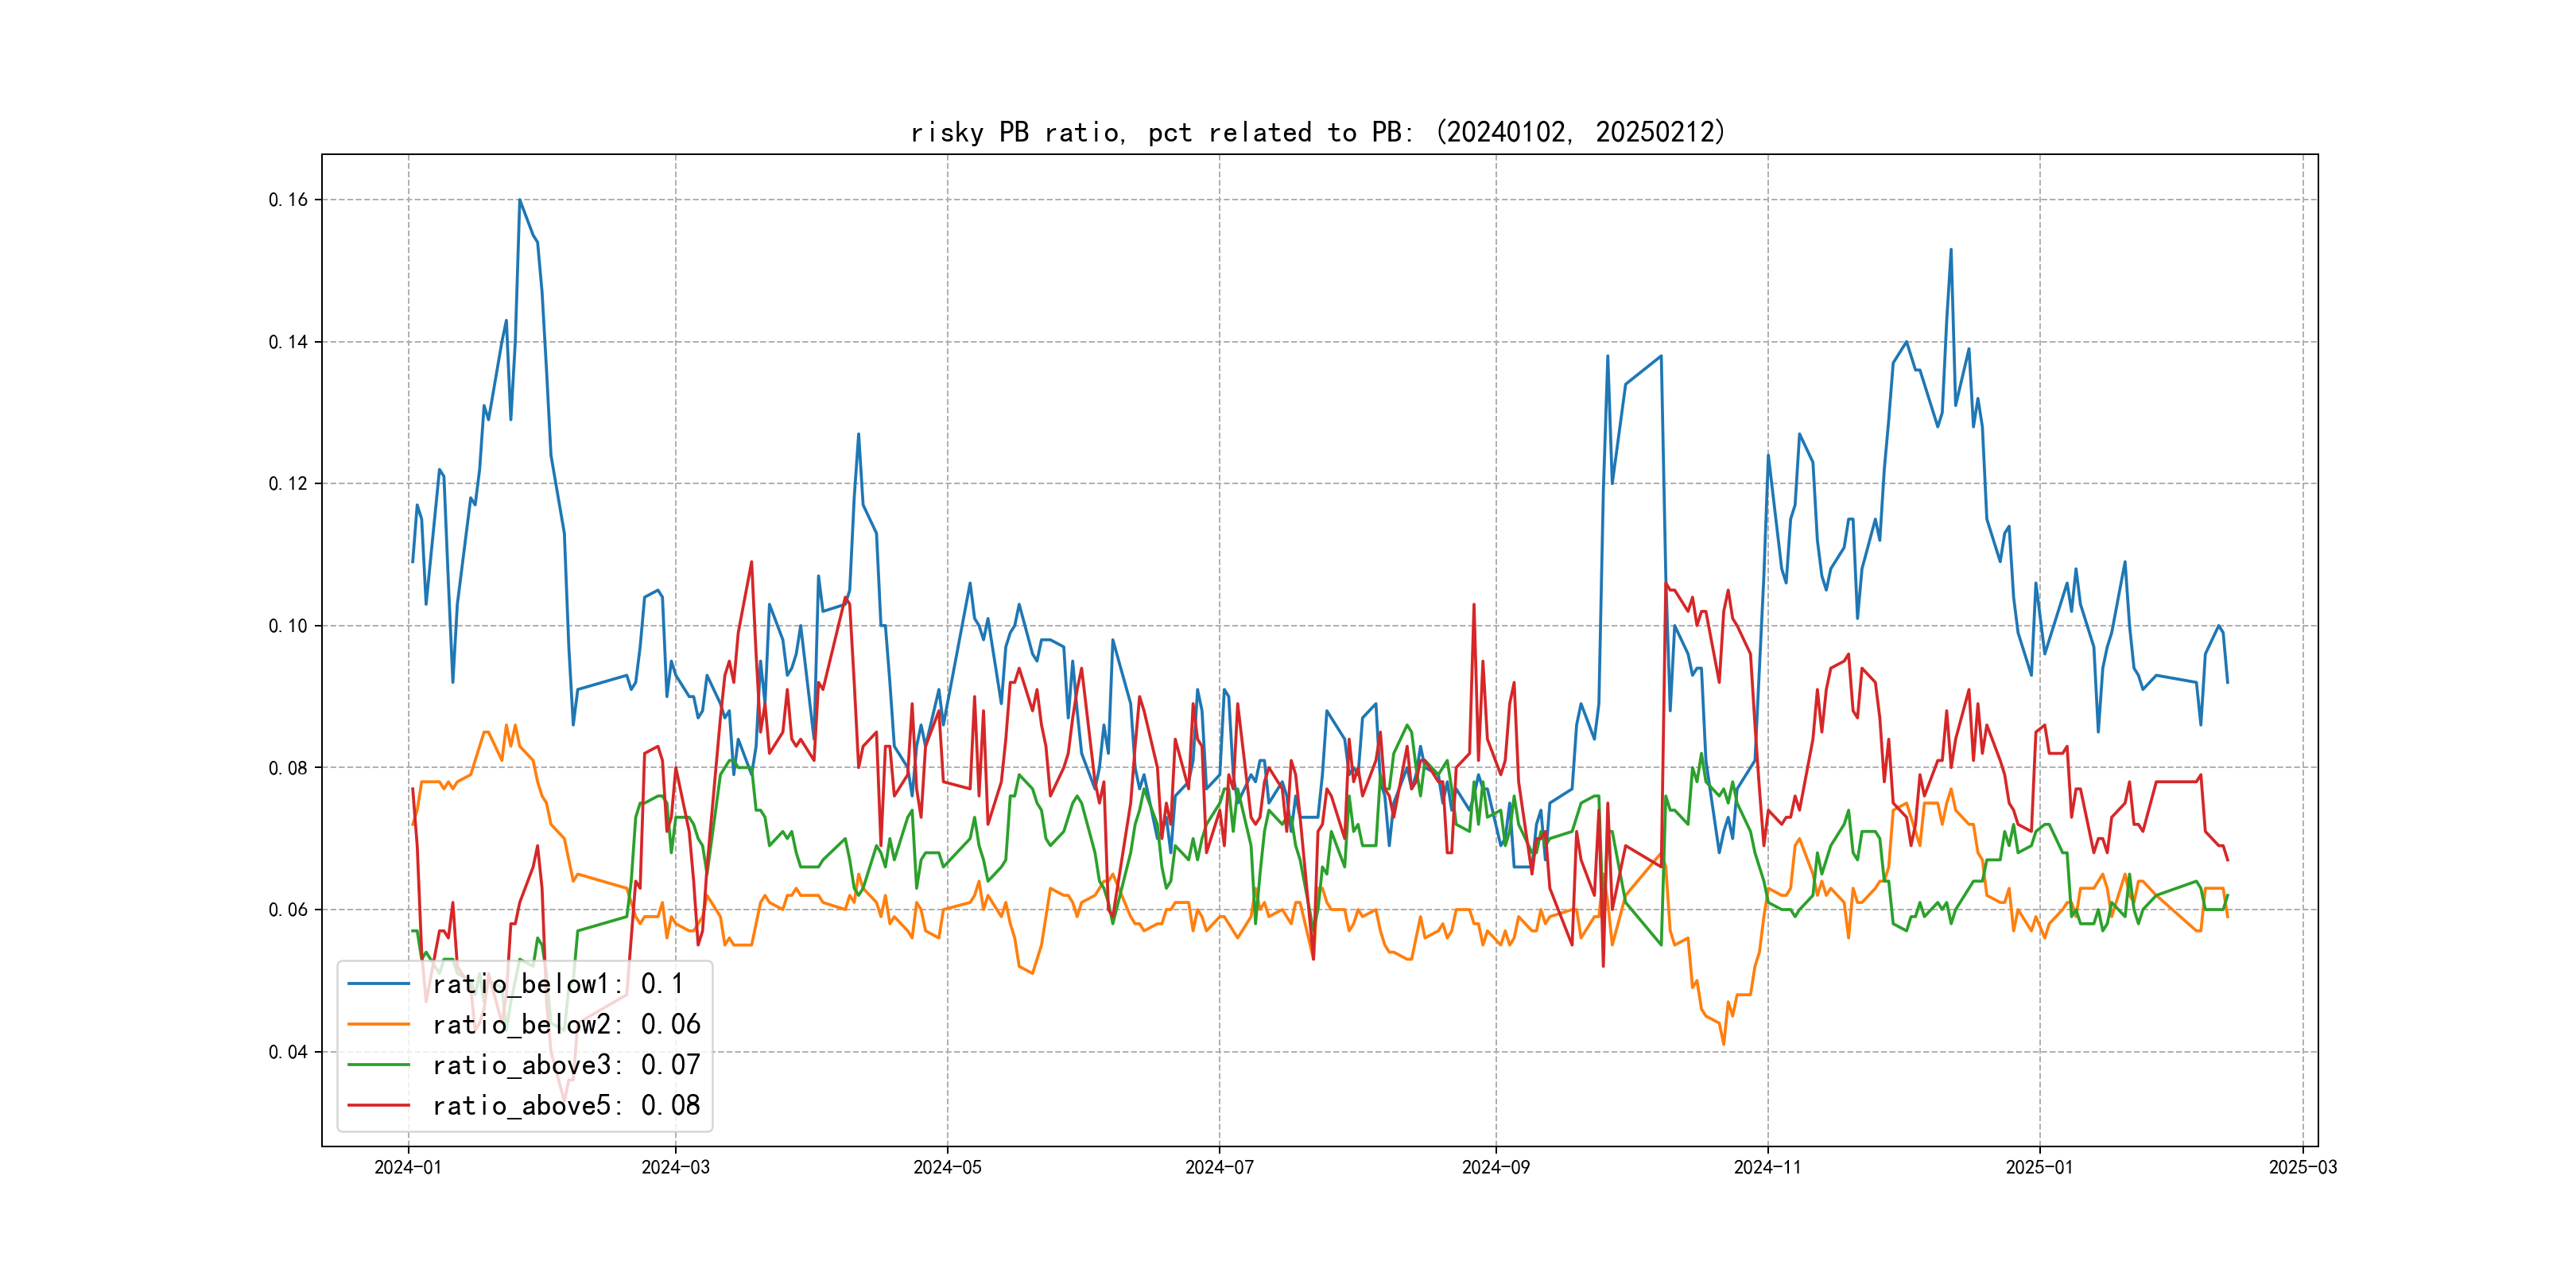Click the 0.14 y-axis tick label

[288, 342]
